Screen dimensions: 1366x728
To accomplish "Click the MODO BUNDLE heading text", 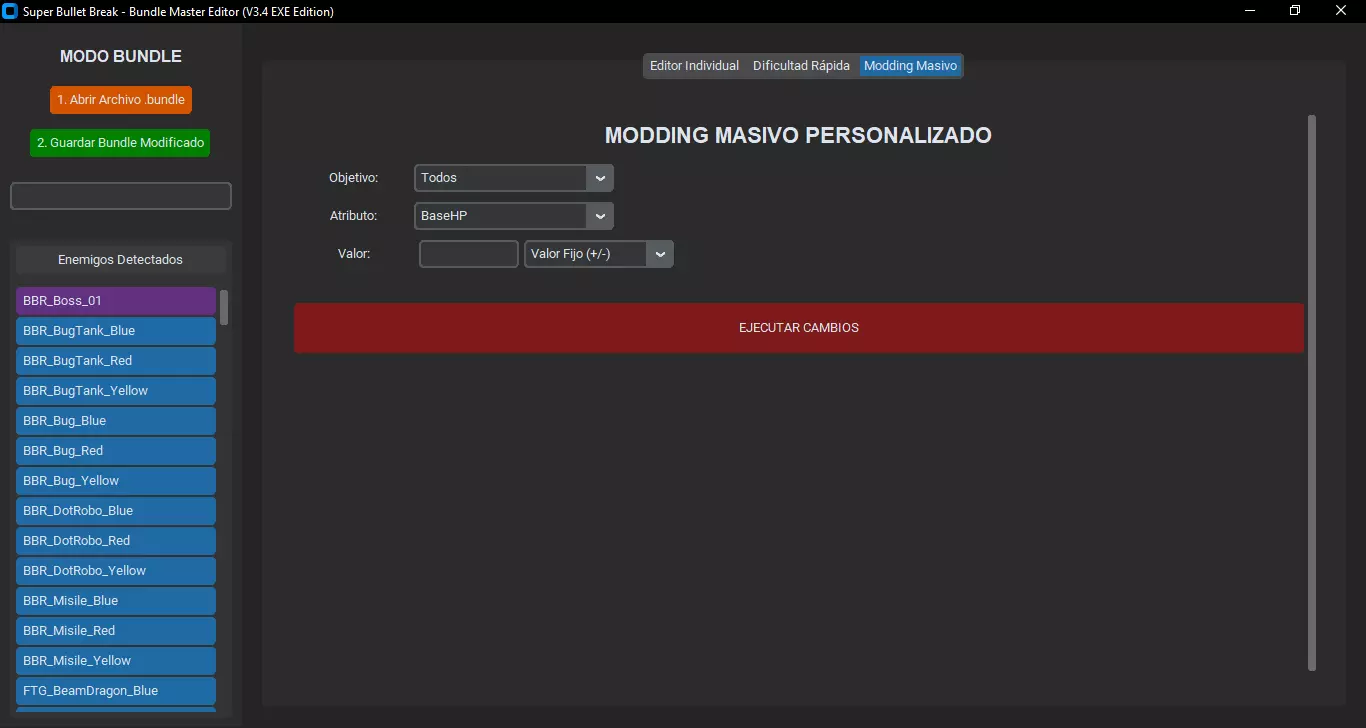I will (x=121, y=57).
